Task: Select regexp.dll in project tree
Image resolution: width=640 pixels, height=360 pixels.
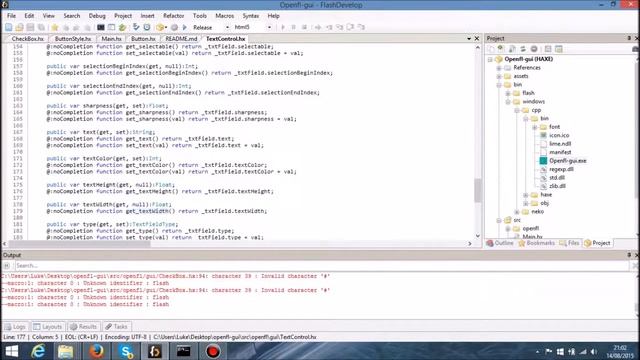Action: [x=561, y=169]
